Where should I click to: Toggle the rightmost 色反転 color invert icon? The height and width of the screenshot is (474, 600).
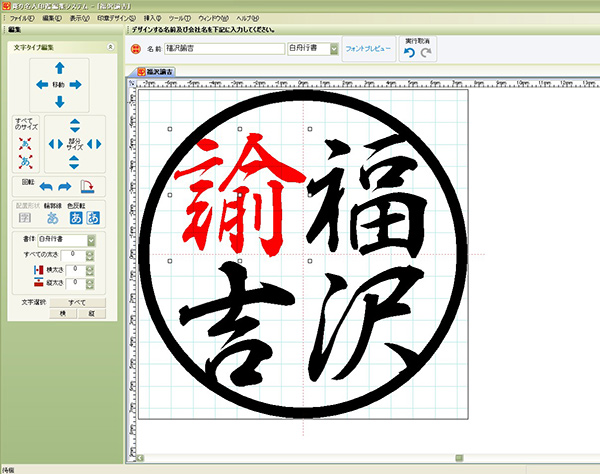click(93, 218)
